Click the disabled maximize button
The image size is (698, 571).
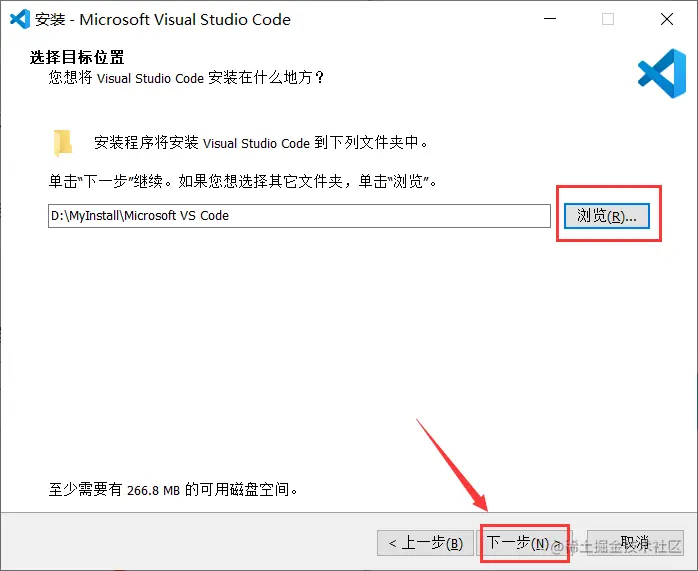[608, 19]
